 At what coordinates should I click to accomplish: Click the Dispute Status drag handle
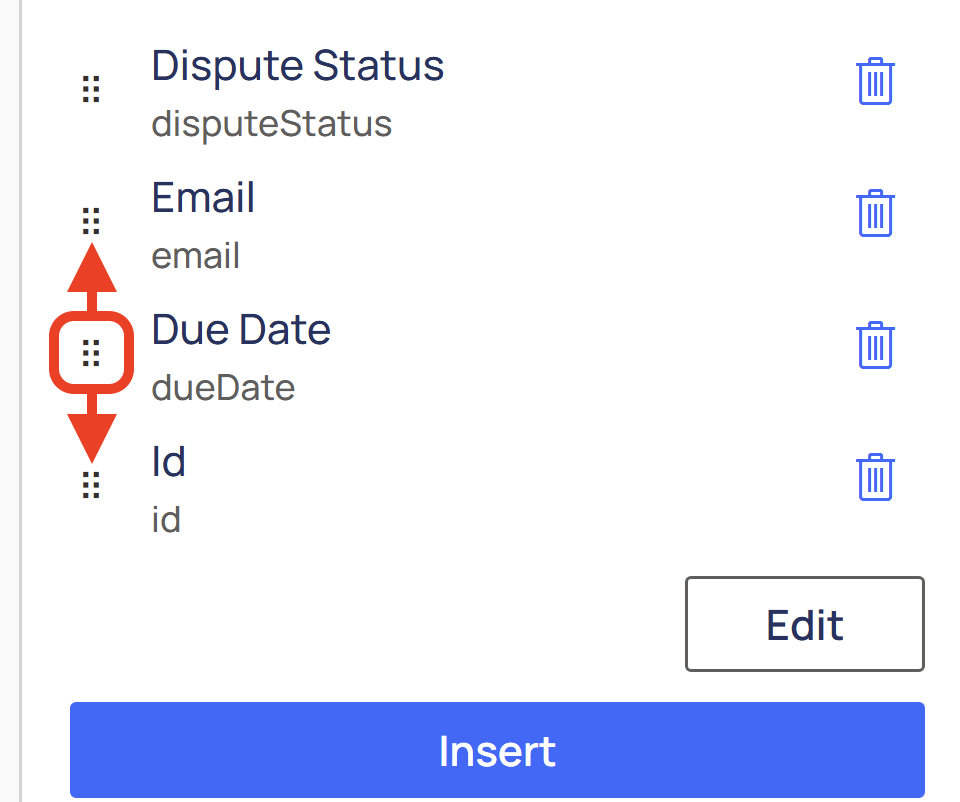coord(91,90)
